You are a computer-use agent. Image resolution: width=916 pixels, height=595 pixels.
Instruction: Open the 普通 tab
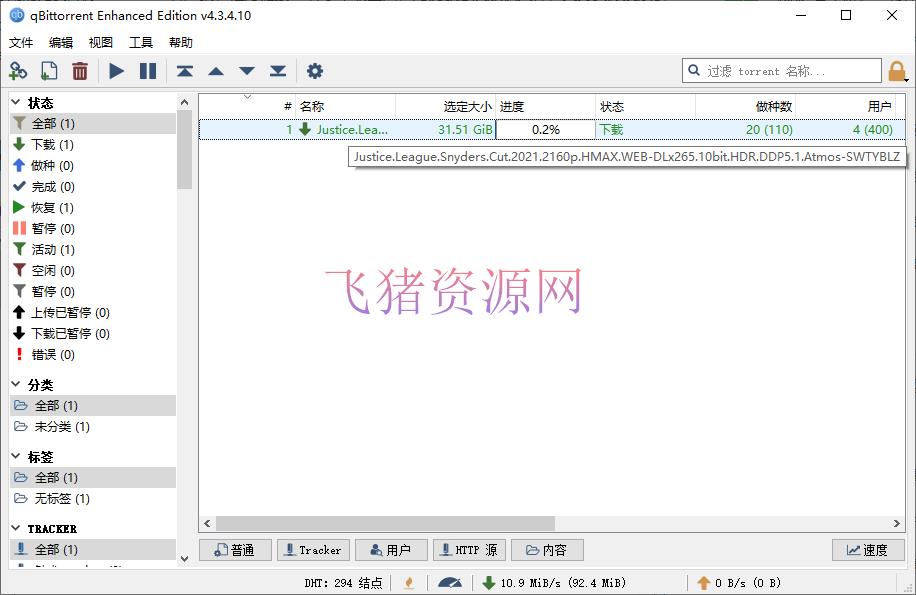tap(235, 550)
